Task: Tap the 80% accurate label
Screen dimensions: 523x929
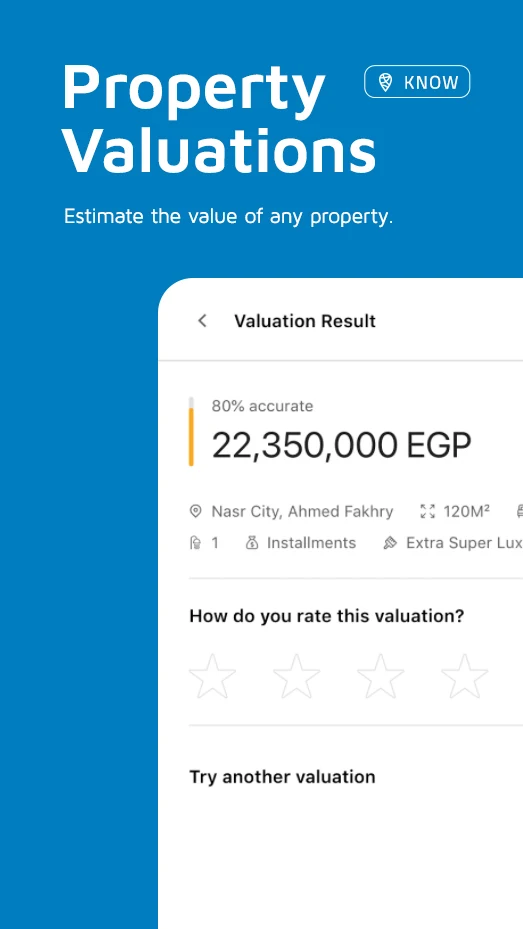Action: pyautogui.click(x=262, y=406)
